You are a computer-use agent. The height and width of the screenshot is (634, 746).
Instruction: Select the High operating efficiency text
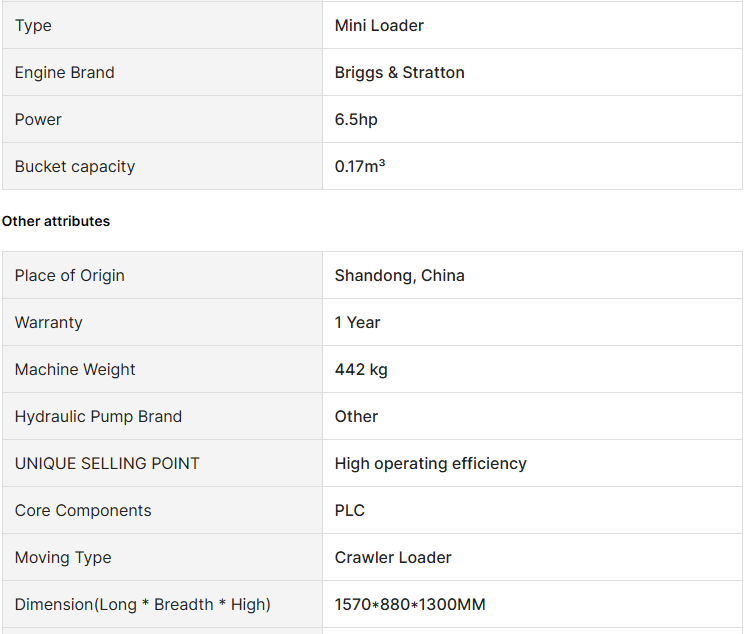pyautogui.click(x=431, y=464)
